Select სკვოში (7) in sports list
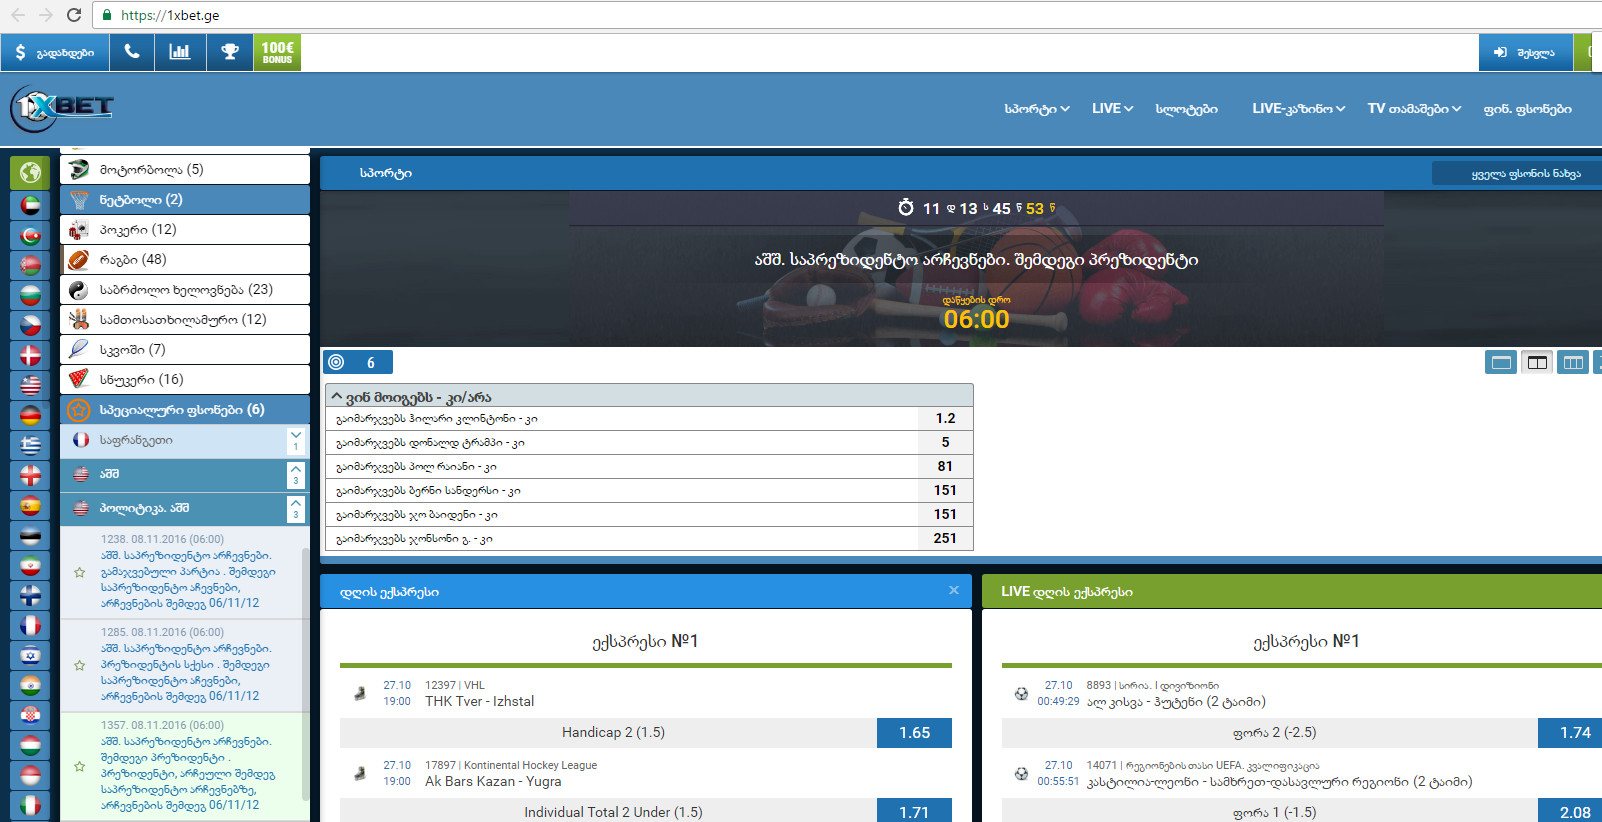 point(185,350)
